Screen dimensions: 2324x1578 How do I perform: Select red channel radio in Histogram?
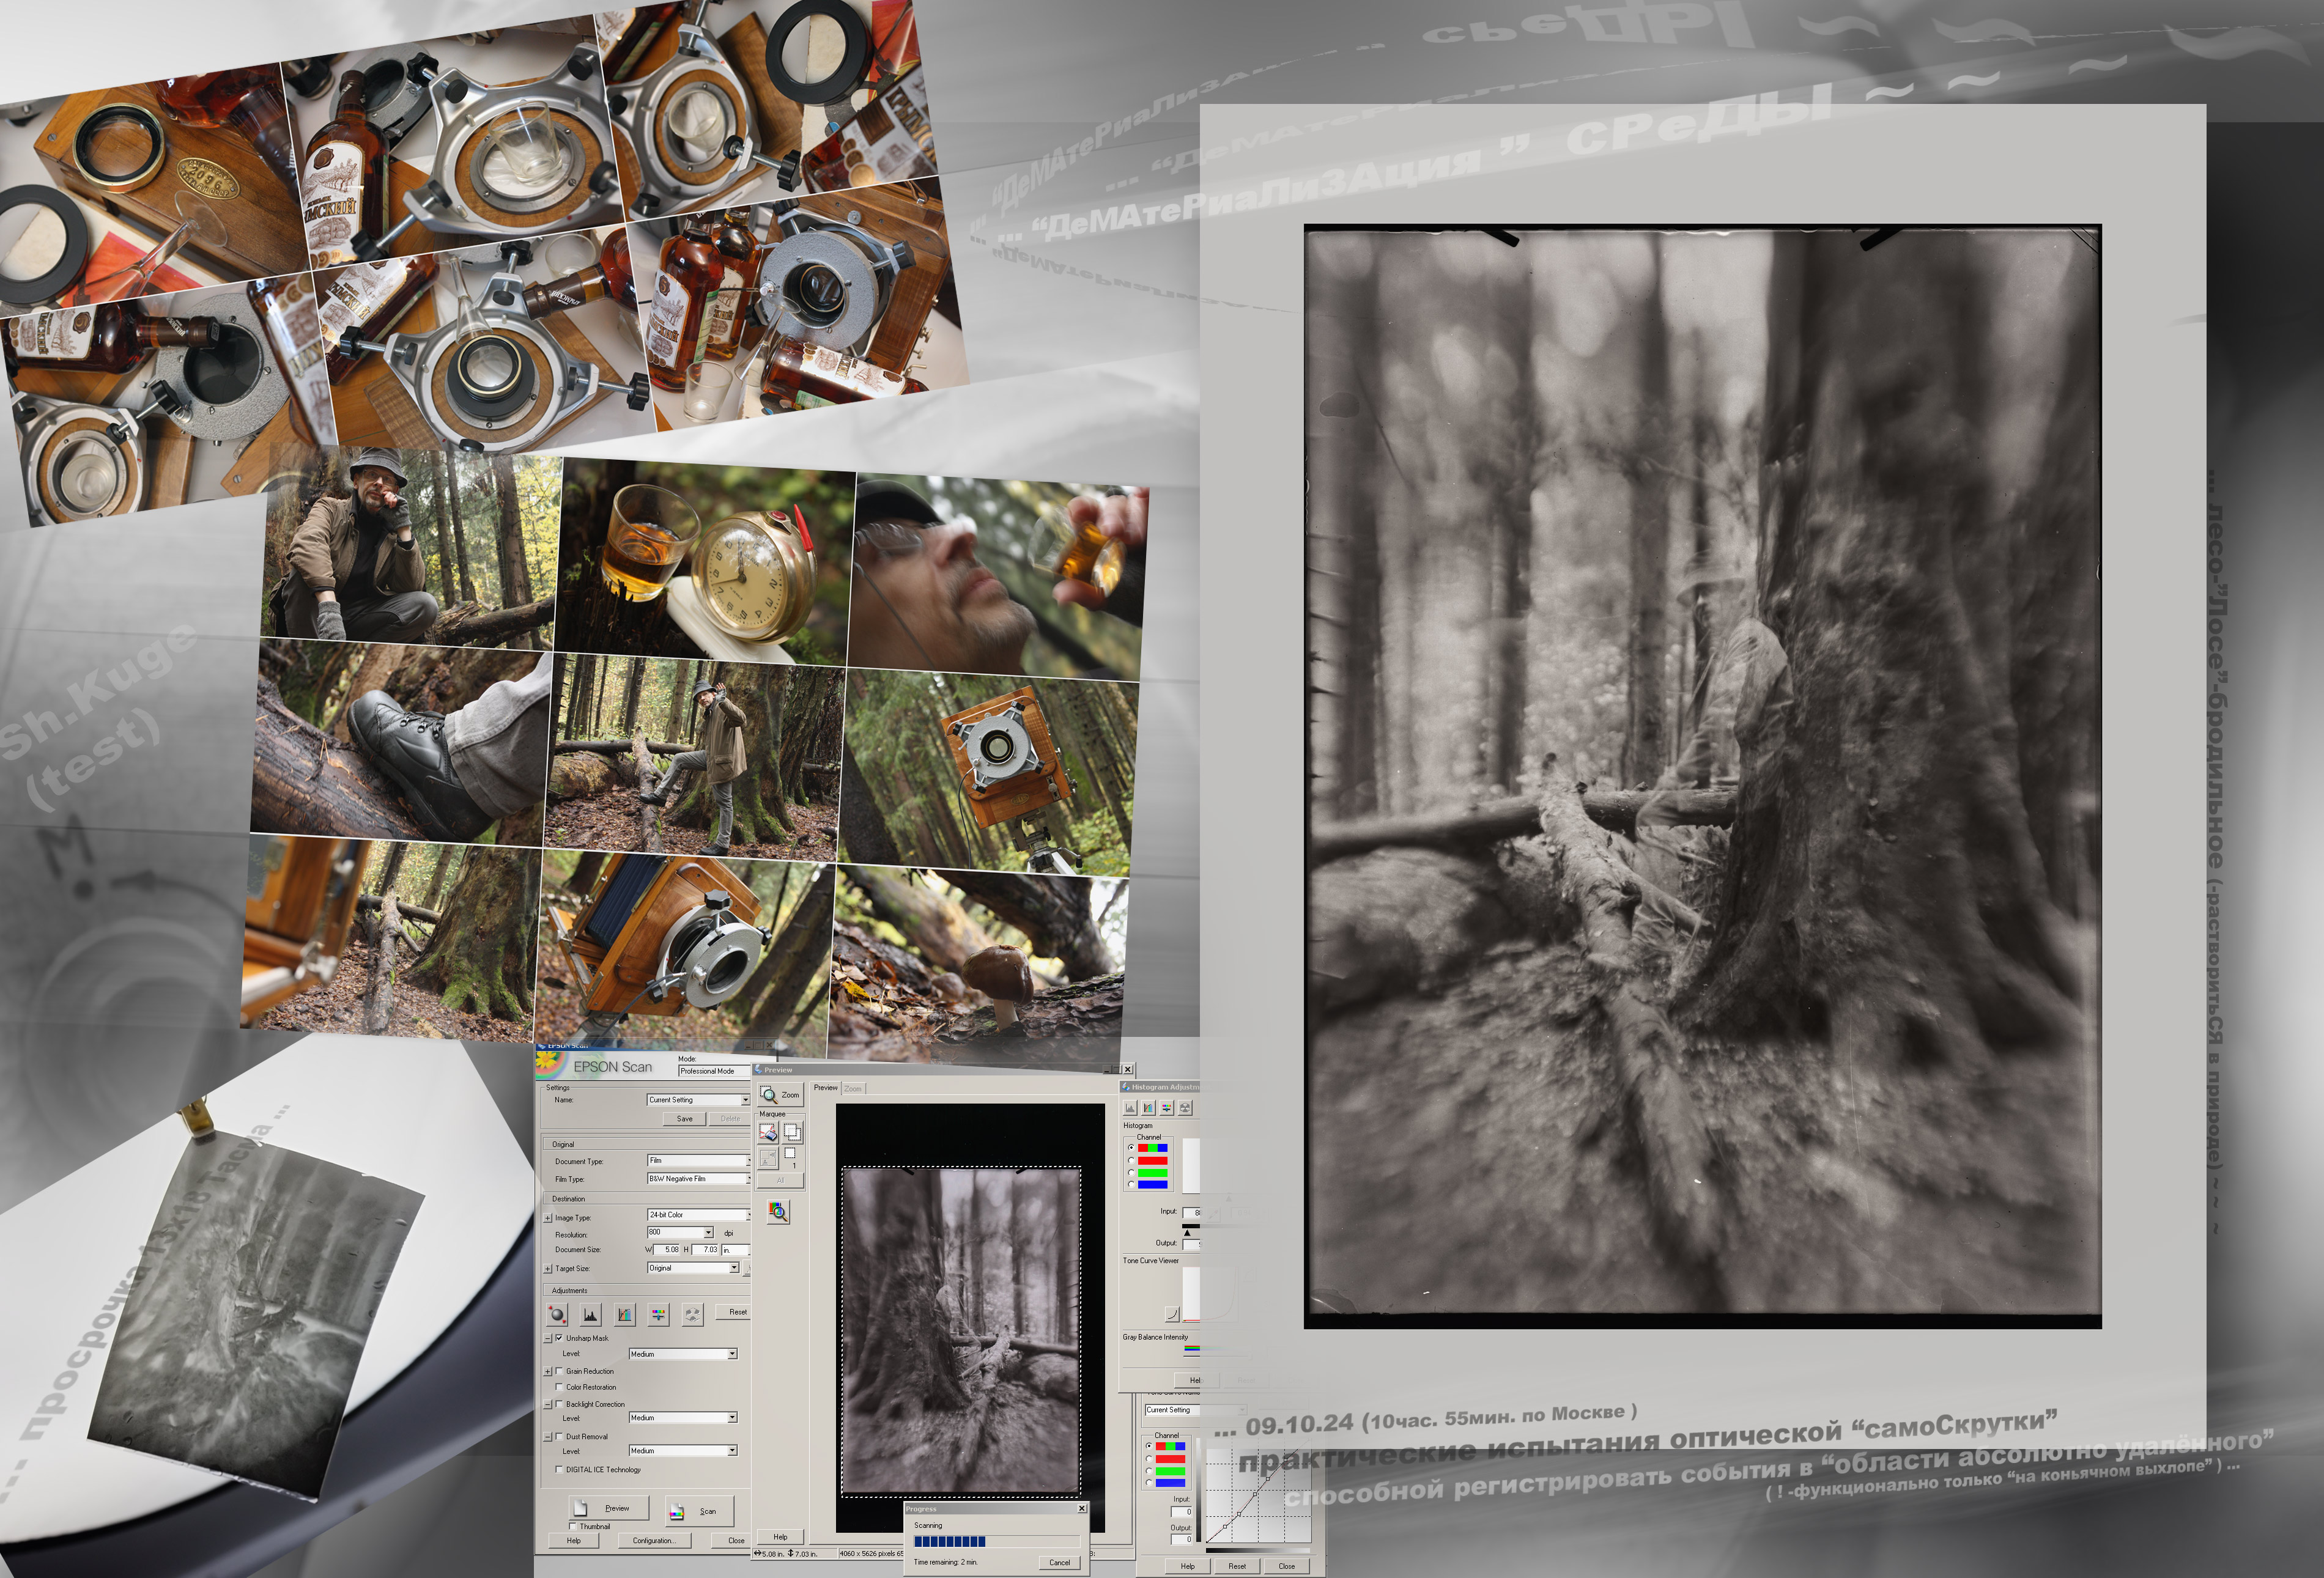[x=1131, y=1160]
